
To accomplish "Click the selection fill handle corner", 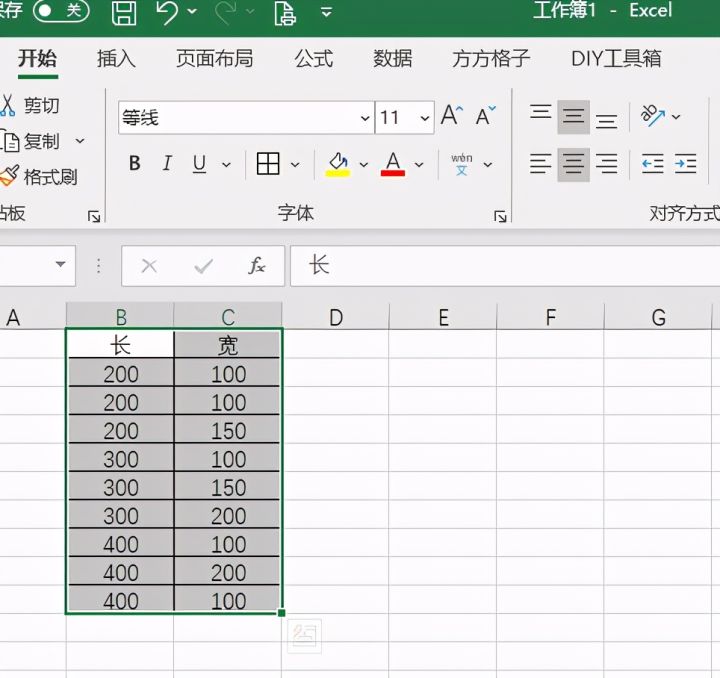I will 281,613.
